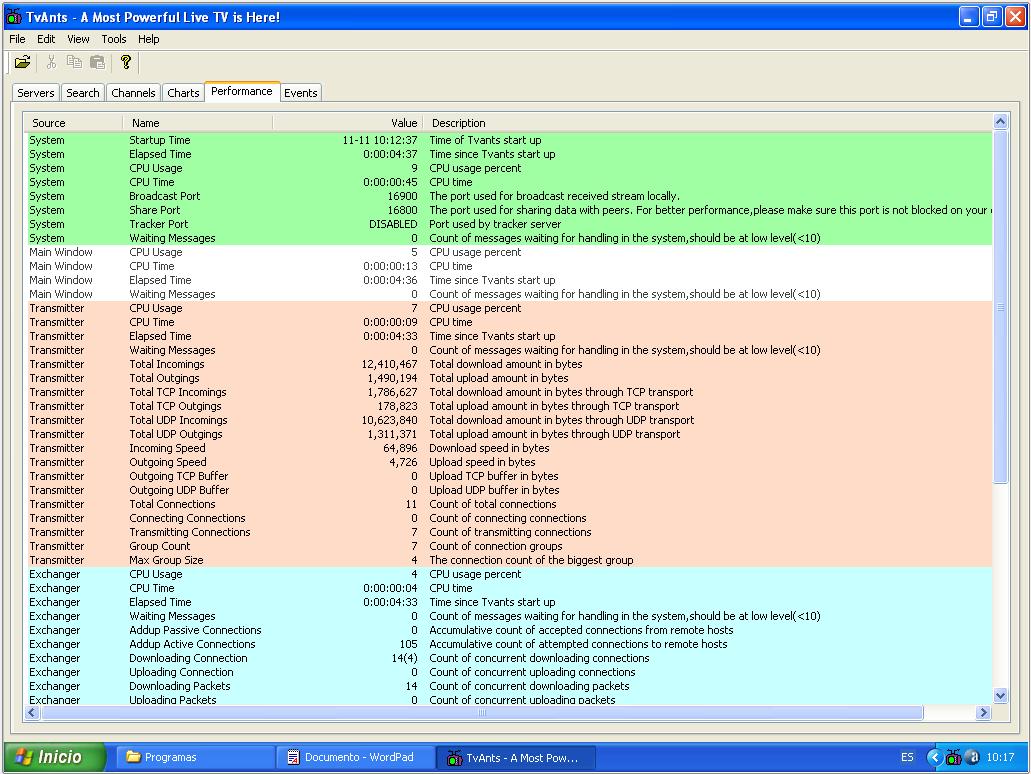Click the horizontal scrollbar thumb
The image size is (1031, 774).
[x=482, y=712]
